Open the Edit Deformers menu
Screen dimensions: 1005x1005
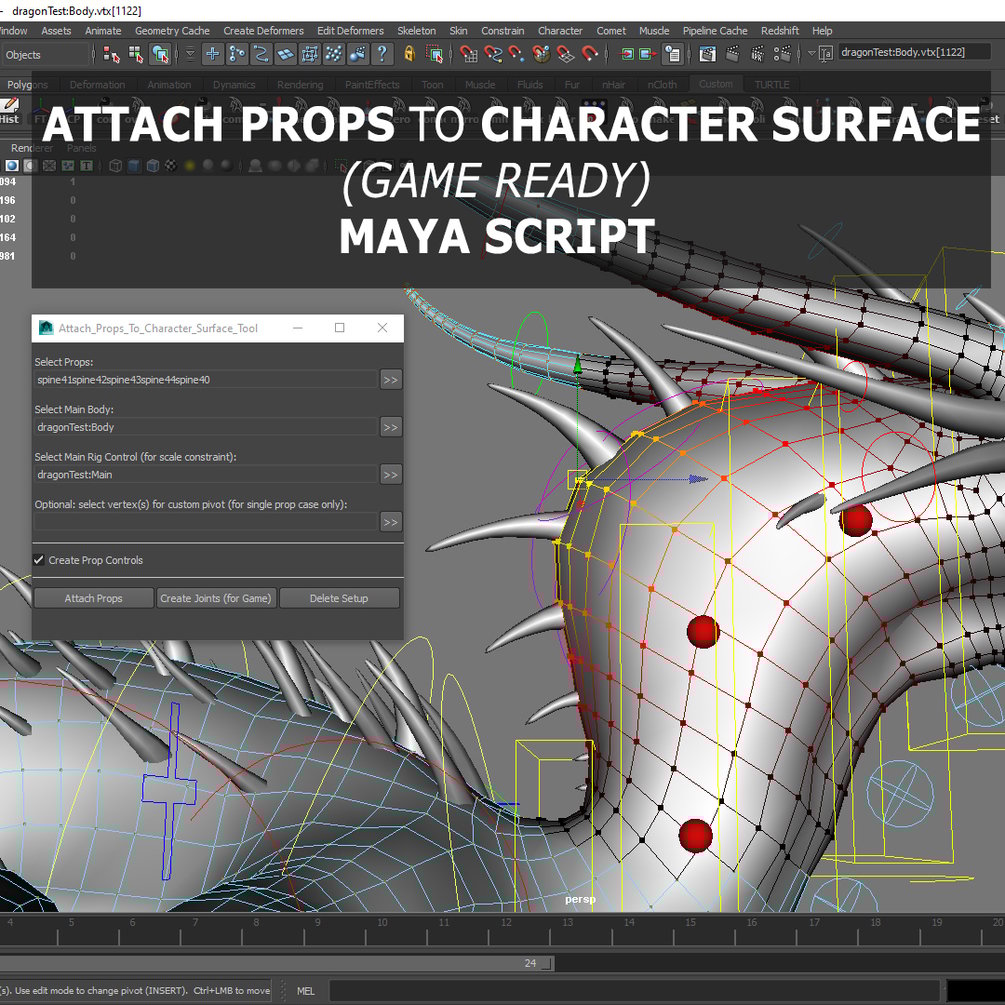pos(350,31)
